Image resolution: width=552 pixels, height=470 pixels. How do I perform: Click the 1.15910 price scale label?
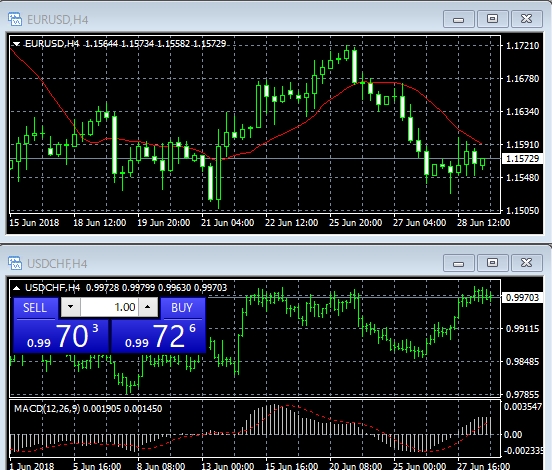(522, 144)
